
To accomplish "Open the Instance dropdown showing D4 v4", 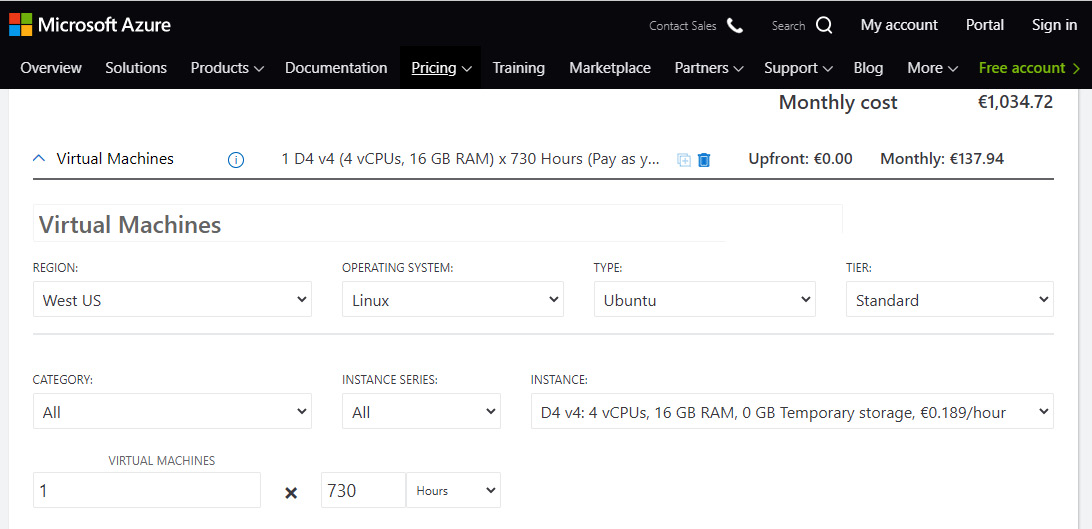I will 793,411.
